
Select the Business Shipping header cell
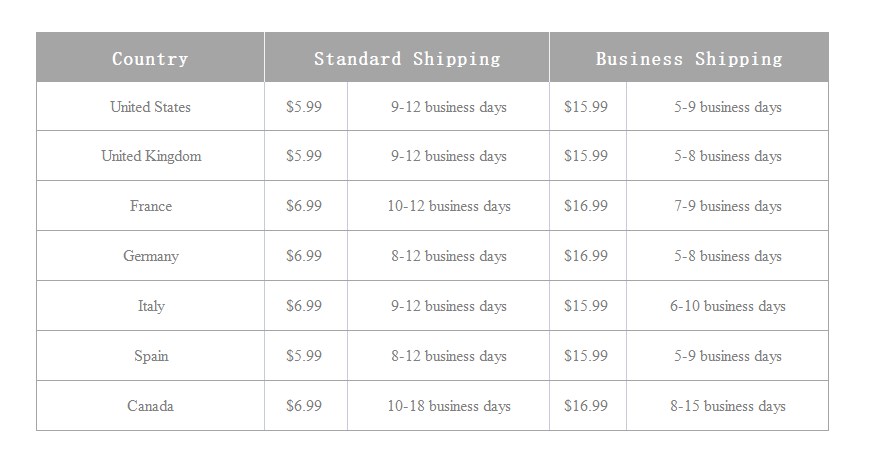point(689,58)
